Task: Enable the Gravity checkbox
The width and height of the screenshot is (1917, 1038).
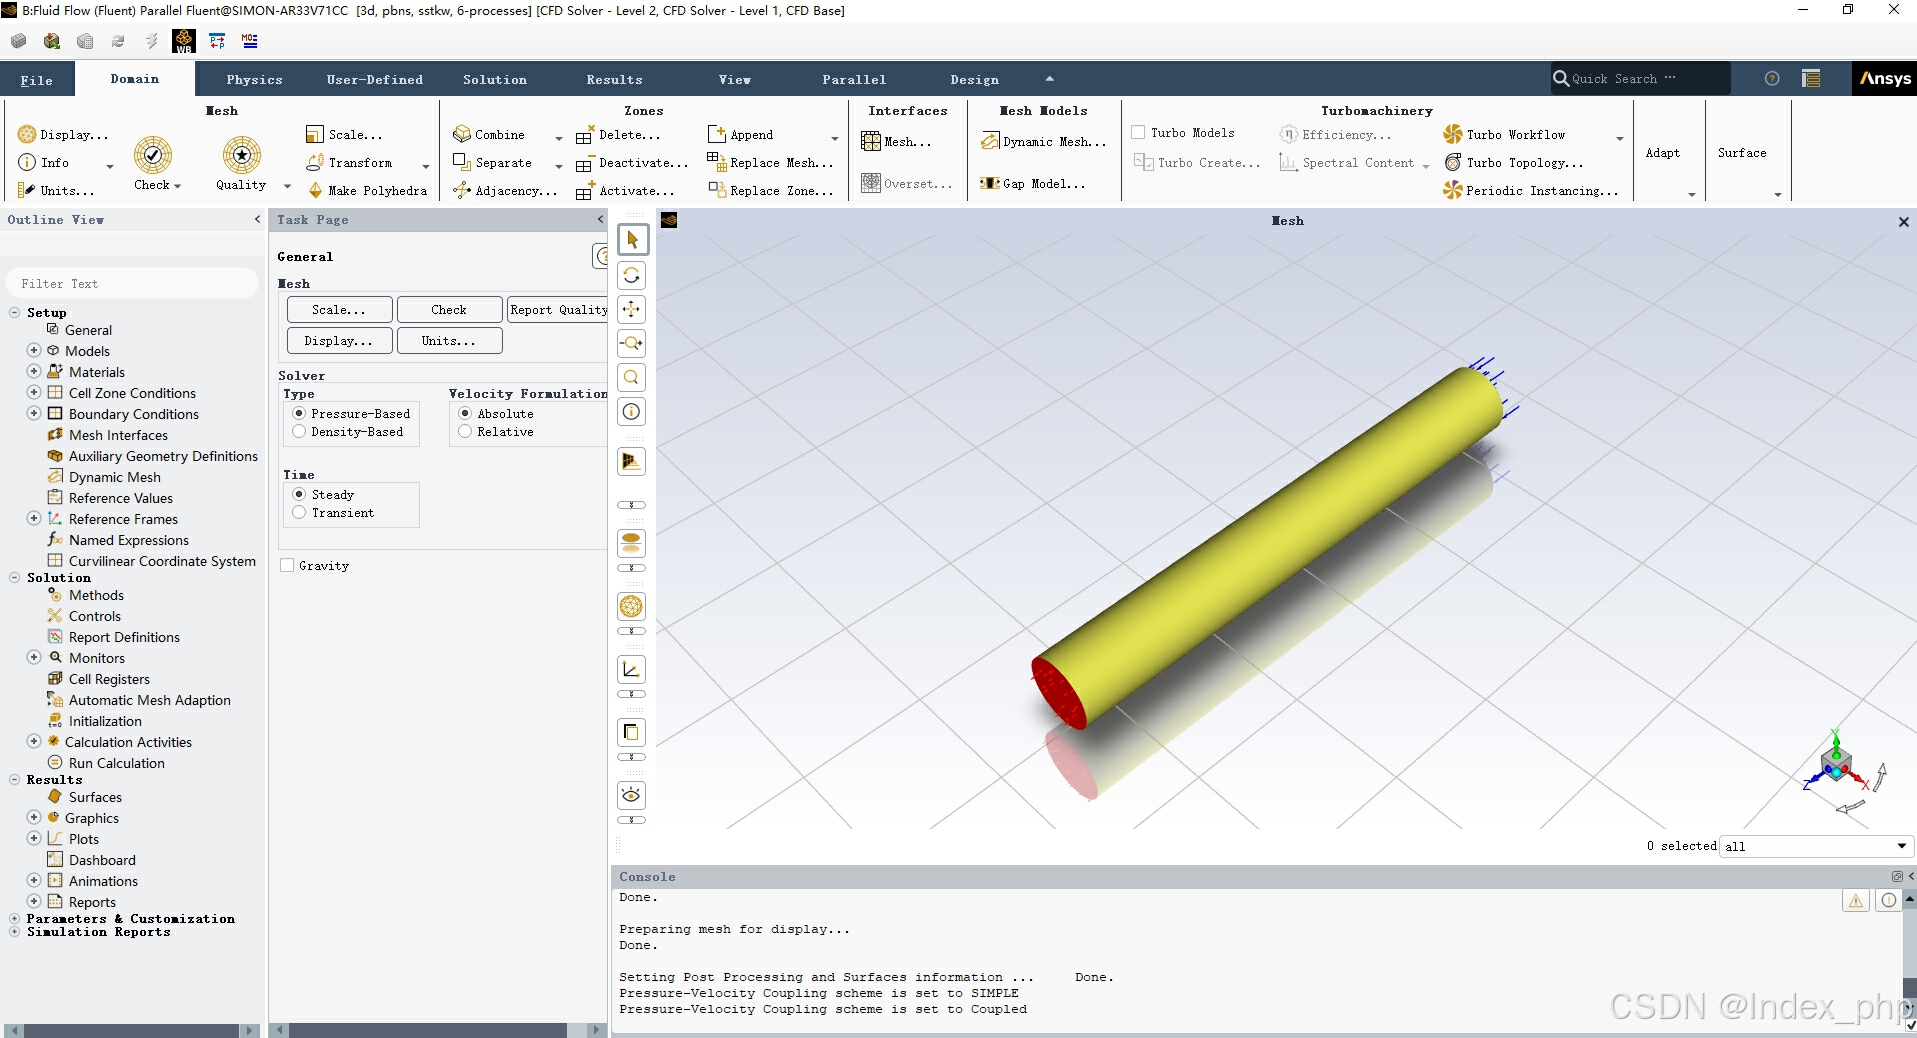Action: point(288,566)
